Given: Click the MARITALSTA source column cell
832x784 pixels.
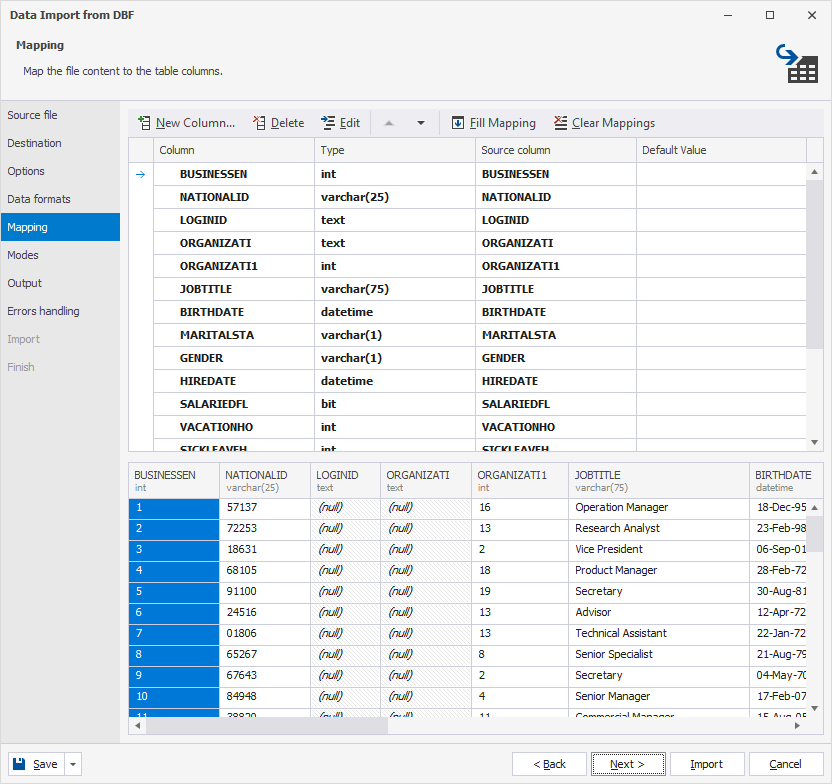Looking at the screenshot, I should point(556,335).
